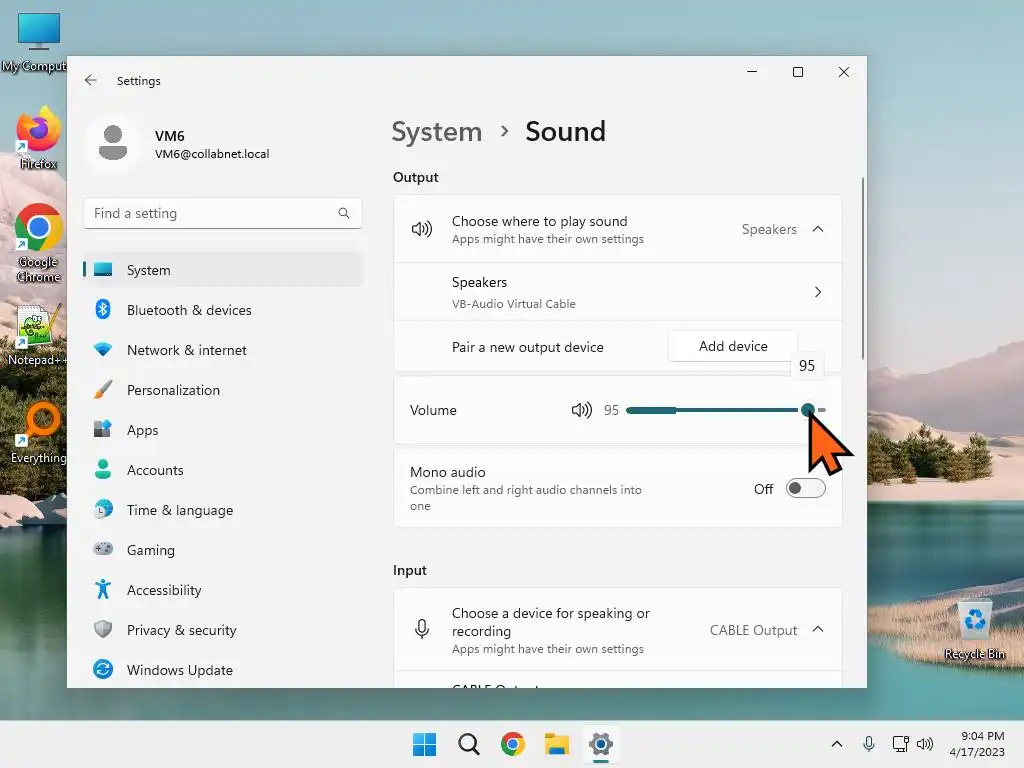Viewport: 1024px width, 768px height.
Task: Open Personalization settings
Action: pos(223,390)
